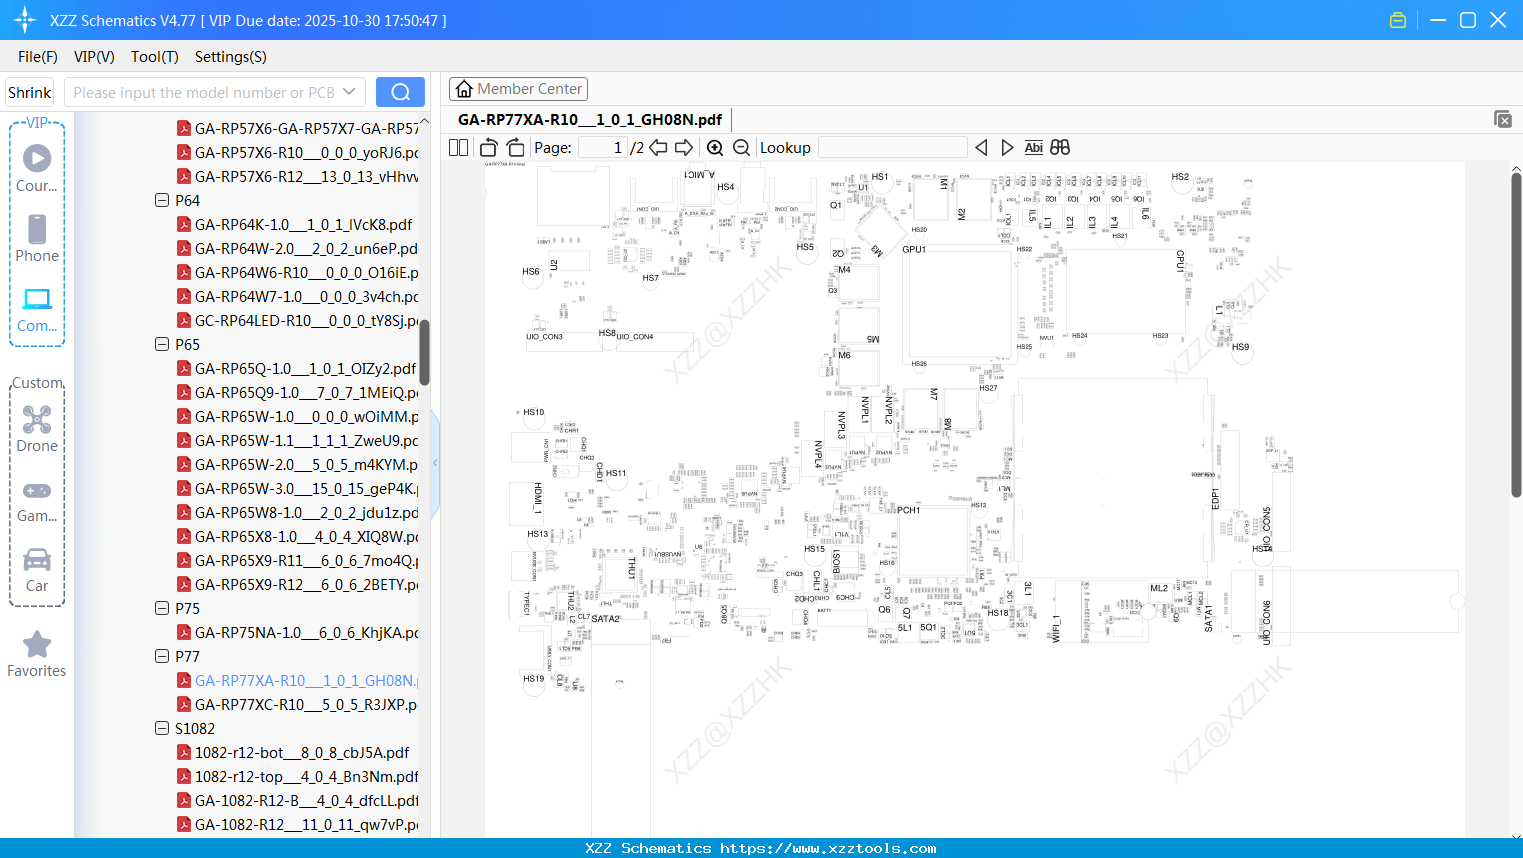Go to the next page arrow
This screenshot has height=858, width=1523.
click(684, 147)
